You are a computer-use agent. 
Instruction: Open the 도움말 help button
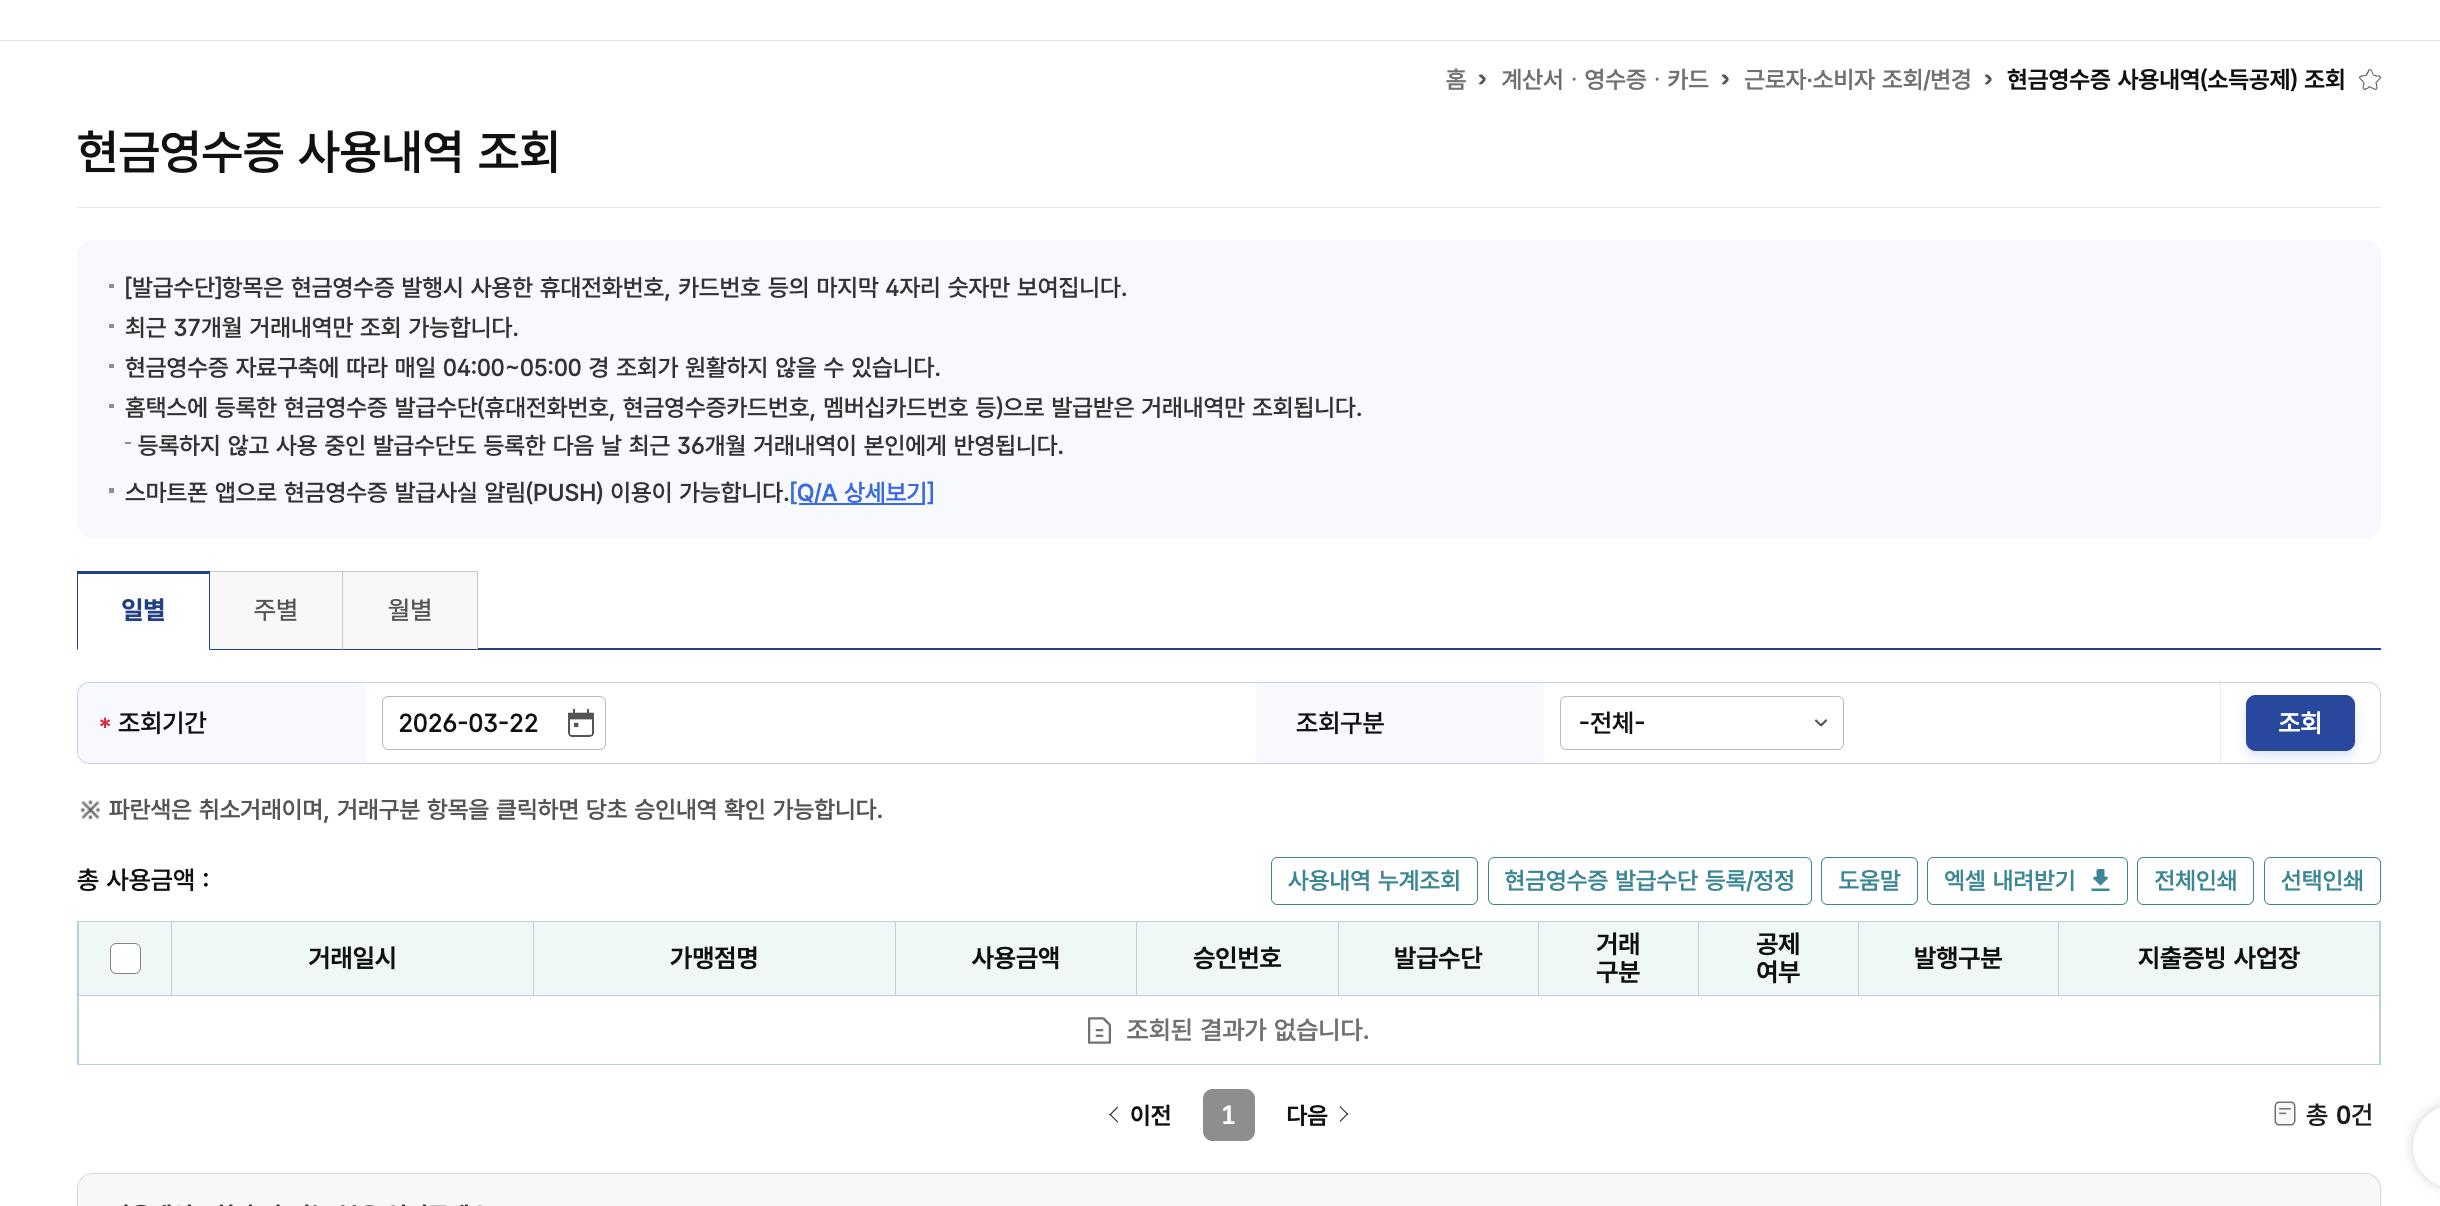(1868, 881)
